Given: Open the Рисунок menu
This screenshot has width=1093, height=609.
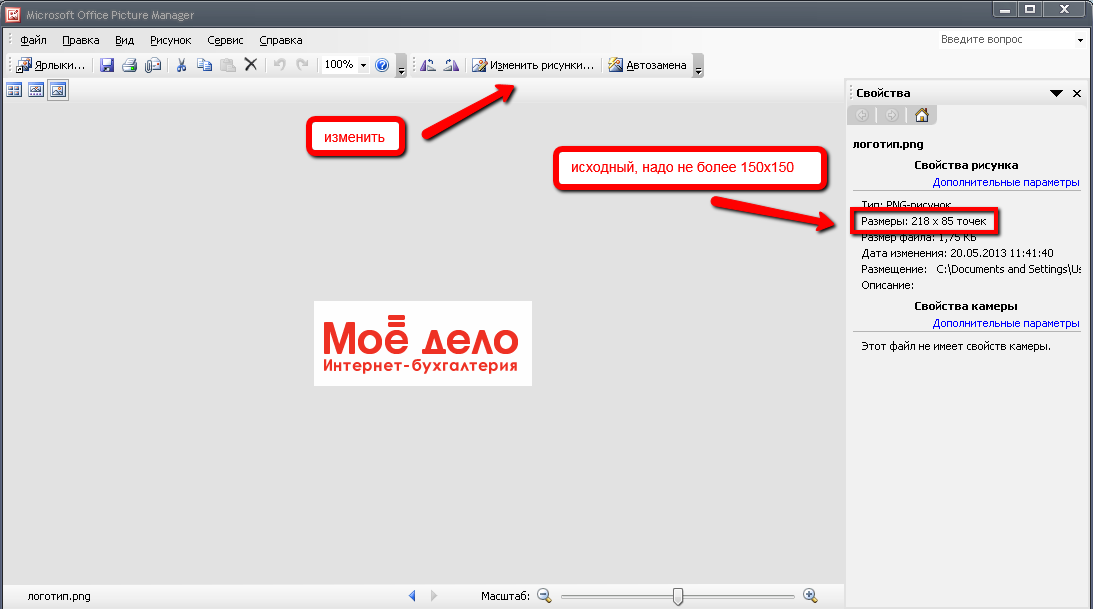Looking at the screenshot, I should pos(170,41).
